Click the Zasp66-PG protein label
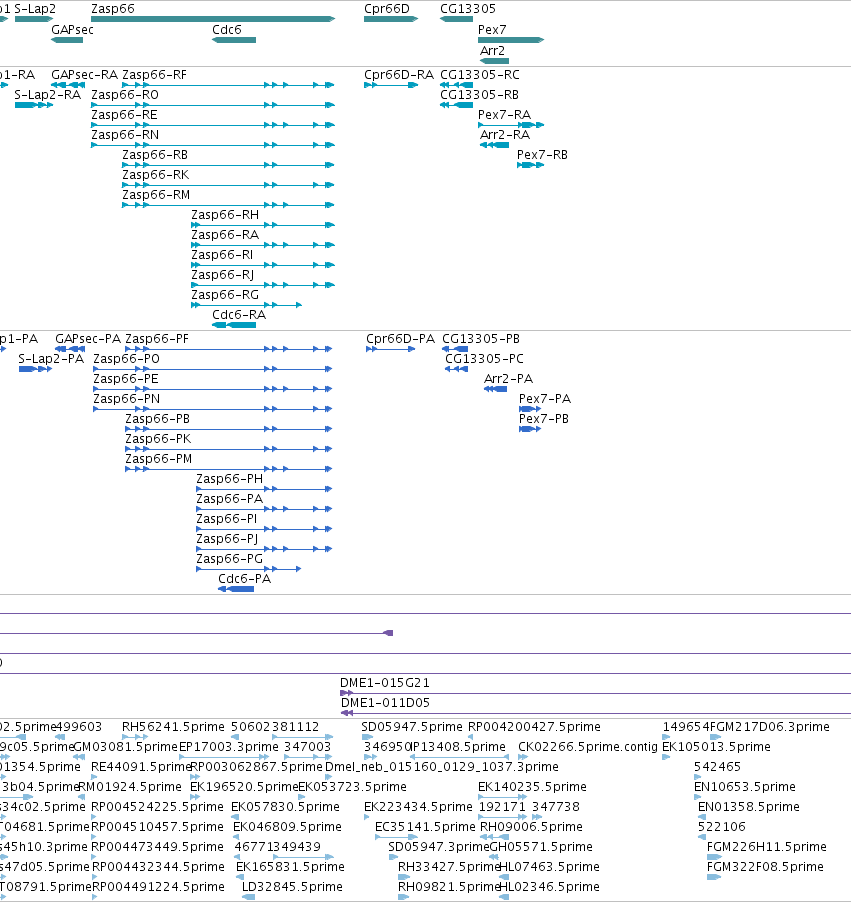This screenshot has width=851, height=902. click(230, 559)
